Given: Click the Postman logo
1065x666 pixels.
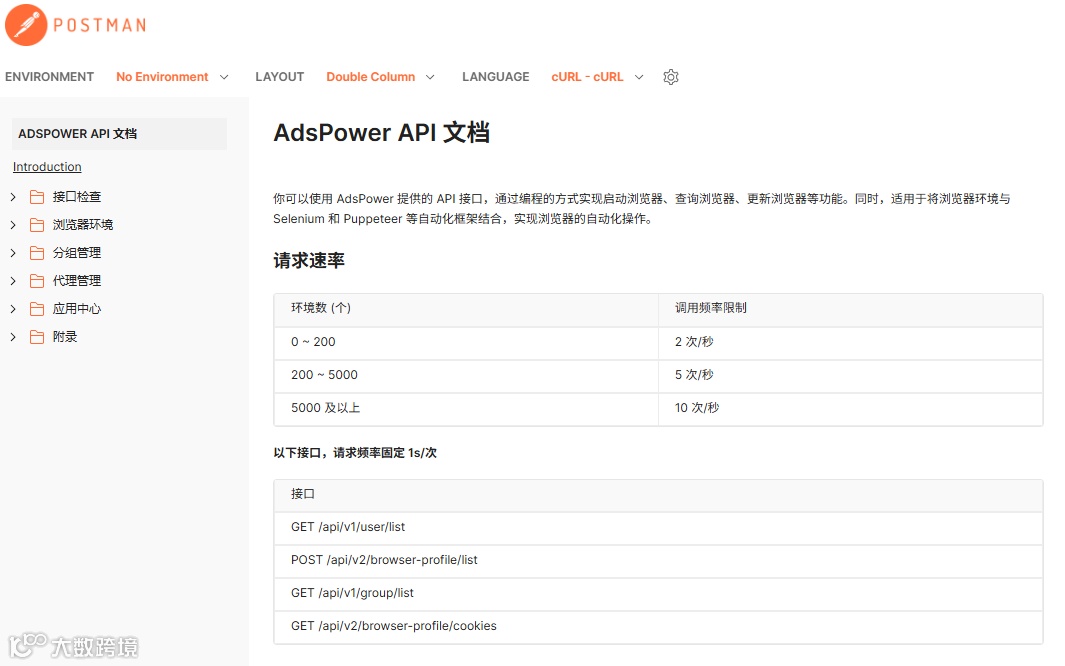Looking at the screenshot, I should (x=75, y=25).
